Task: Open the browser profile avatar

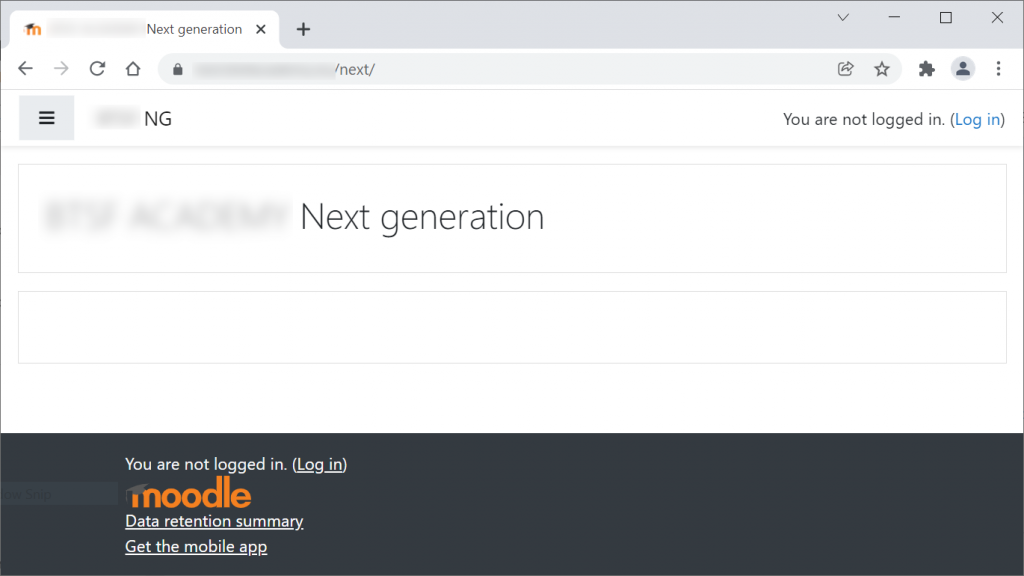Action: point(962,69)
